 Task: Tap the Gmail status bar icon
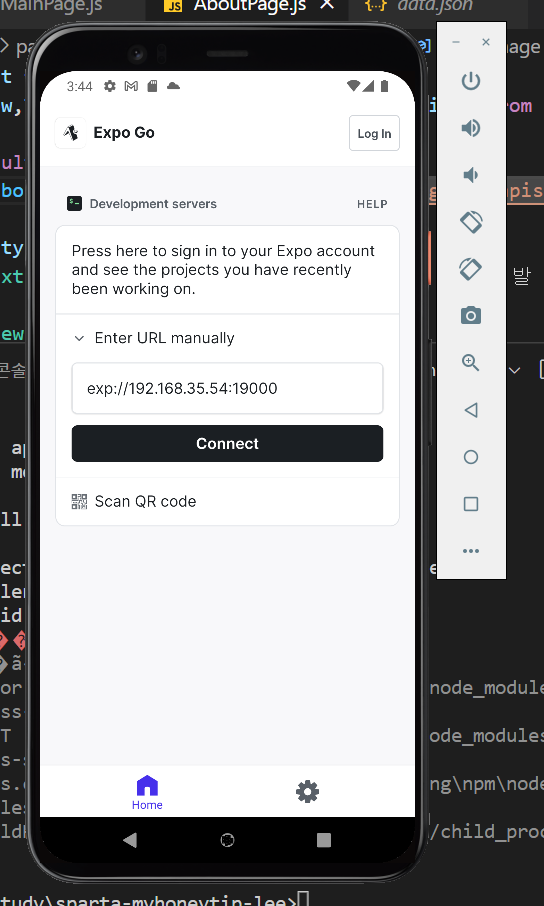(131, 86)
